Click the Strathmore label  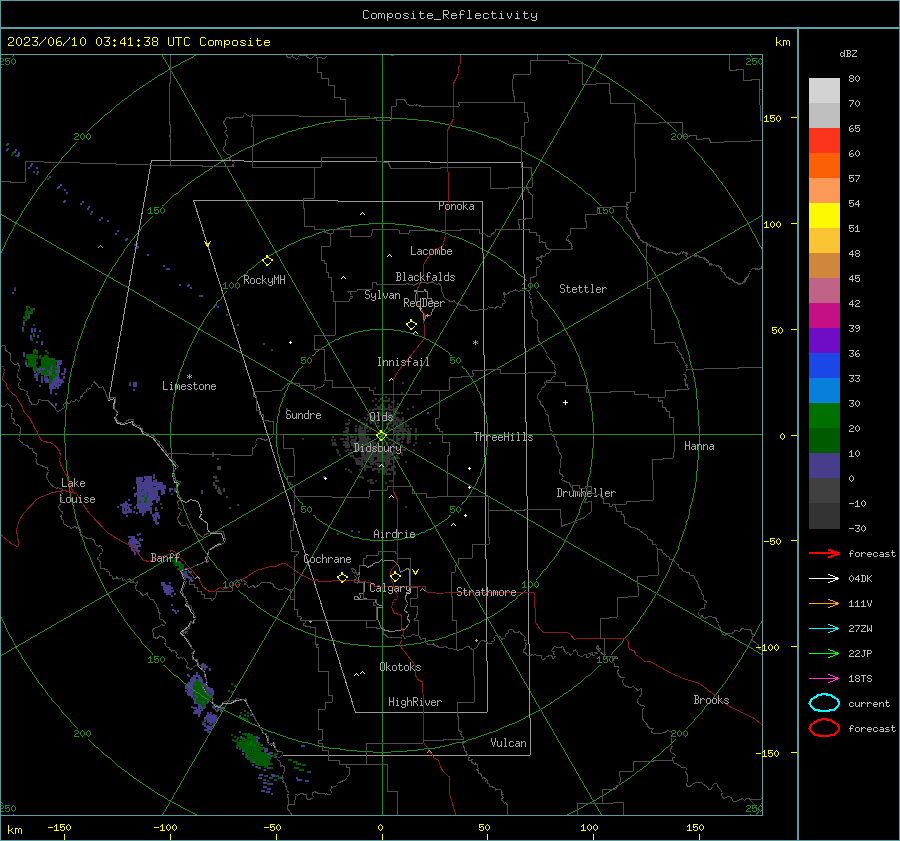tap(486, 592)
